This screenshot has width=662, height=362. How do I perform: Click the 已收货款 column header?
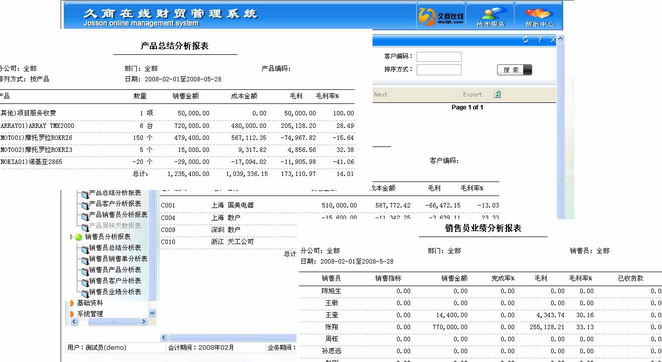pyautogui.click(x=630, y=278)
